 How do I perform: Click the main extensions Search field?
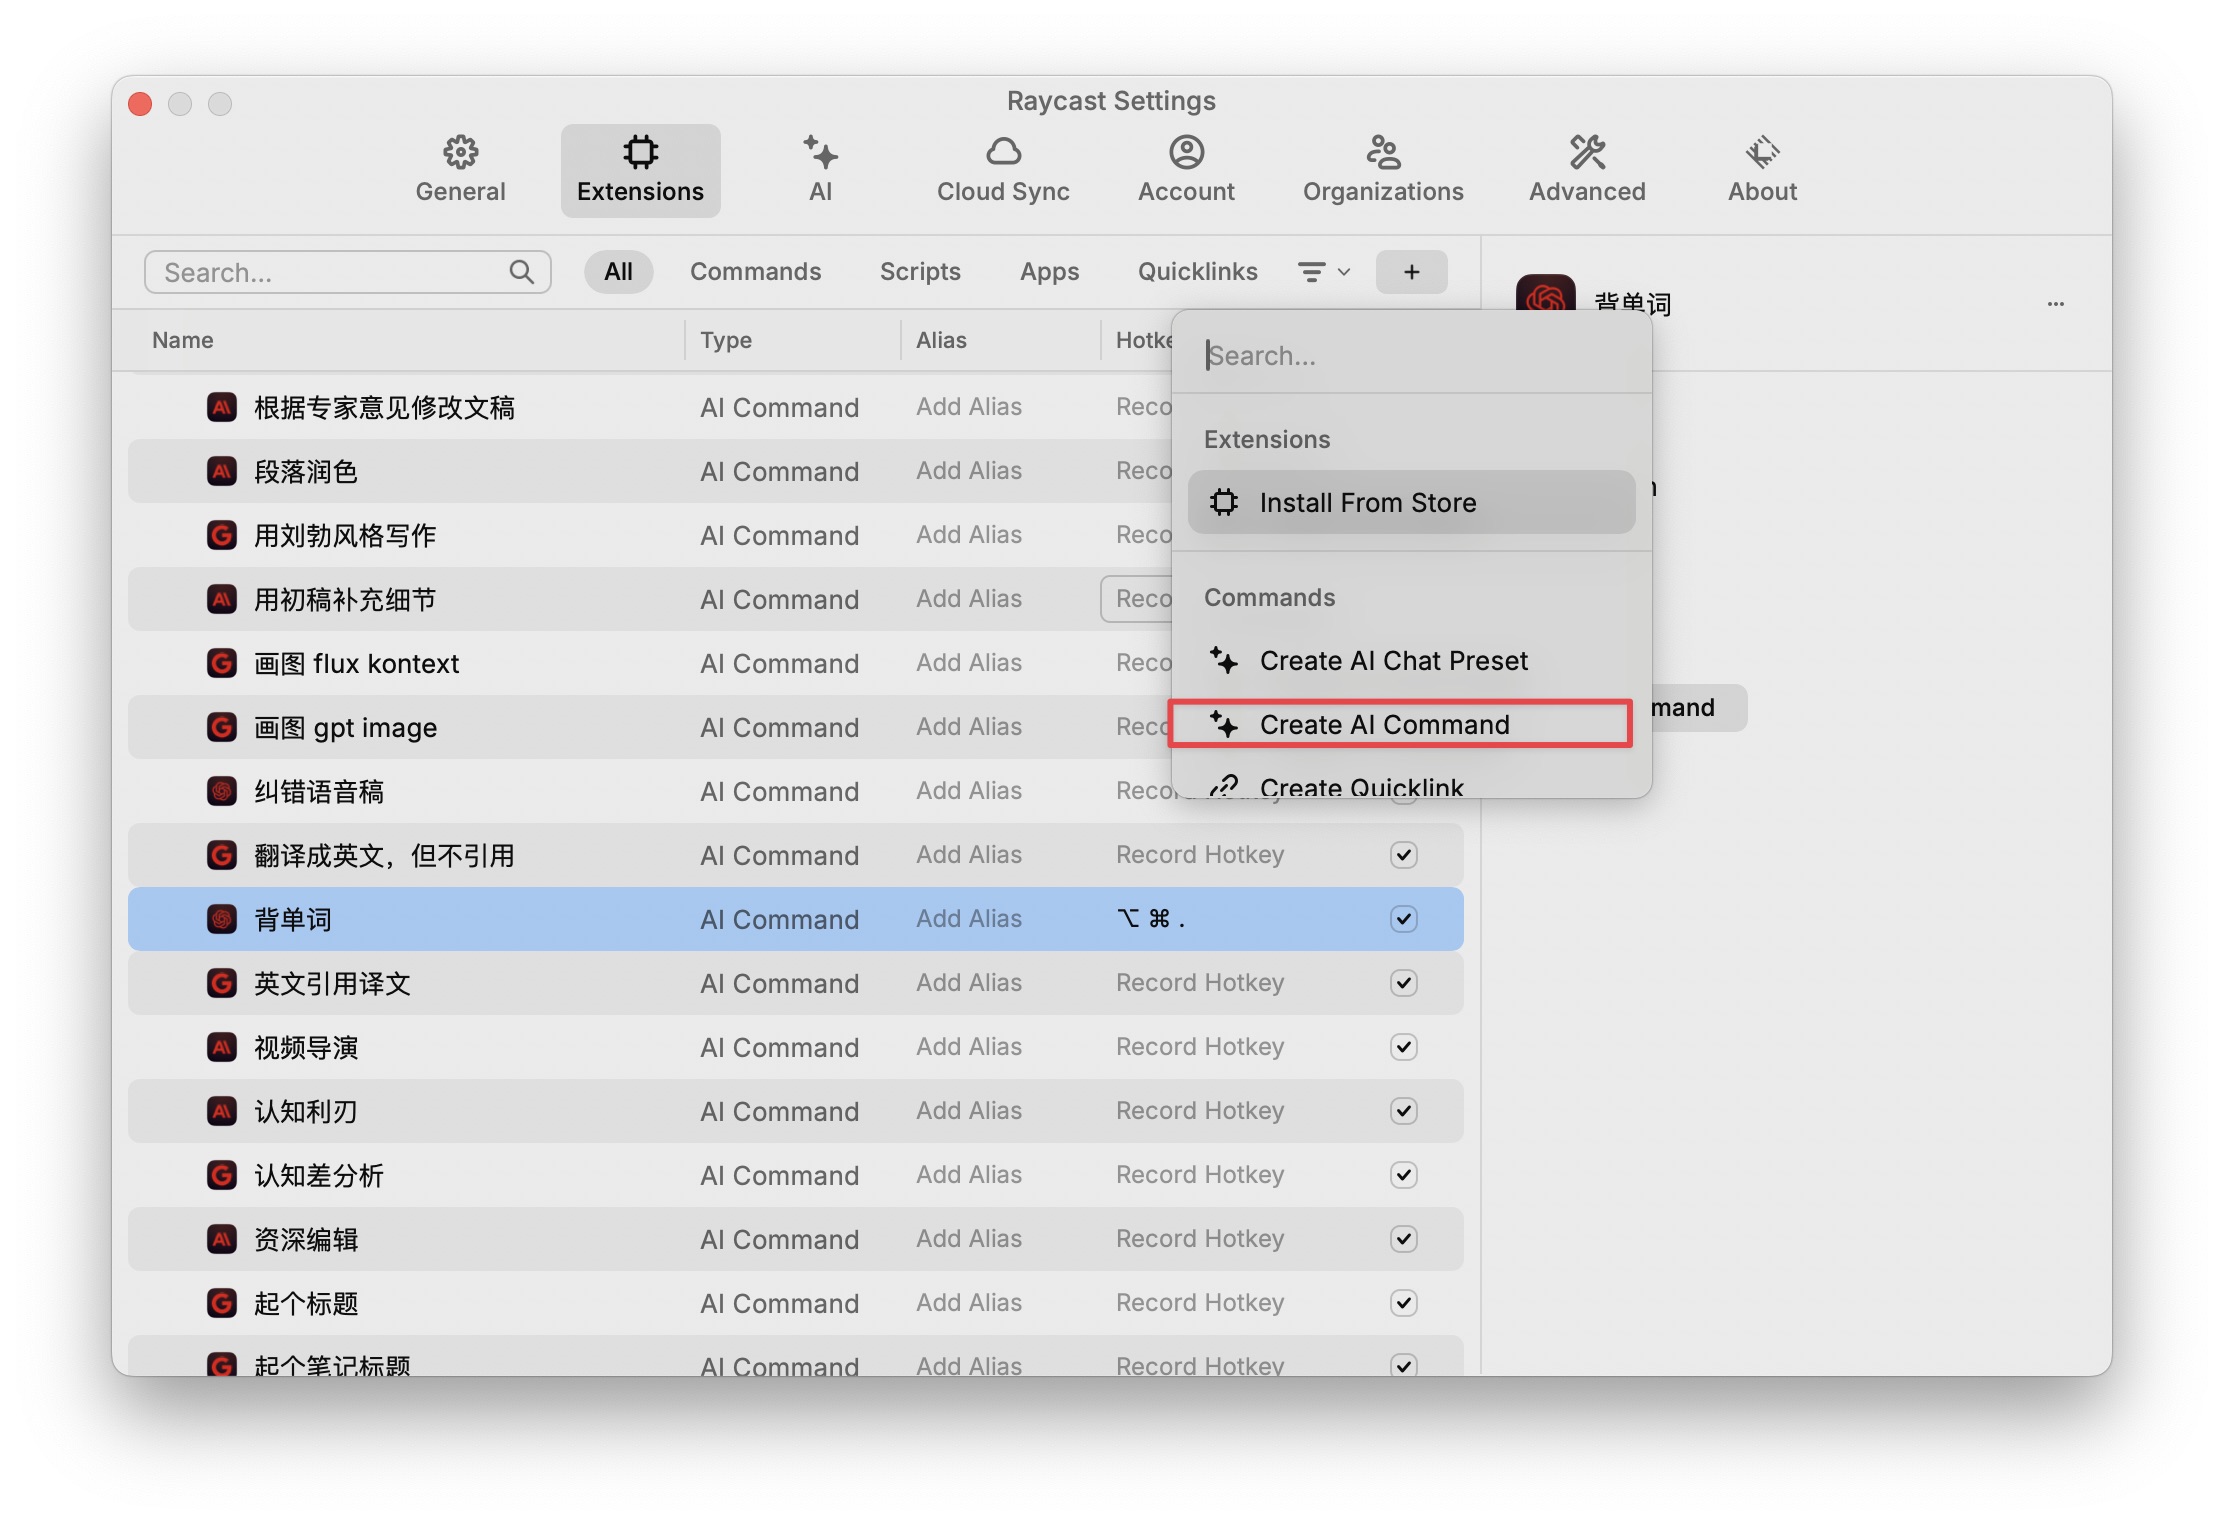pyautogui.click(x=347, y=272)
